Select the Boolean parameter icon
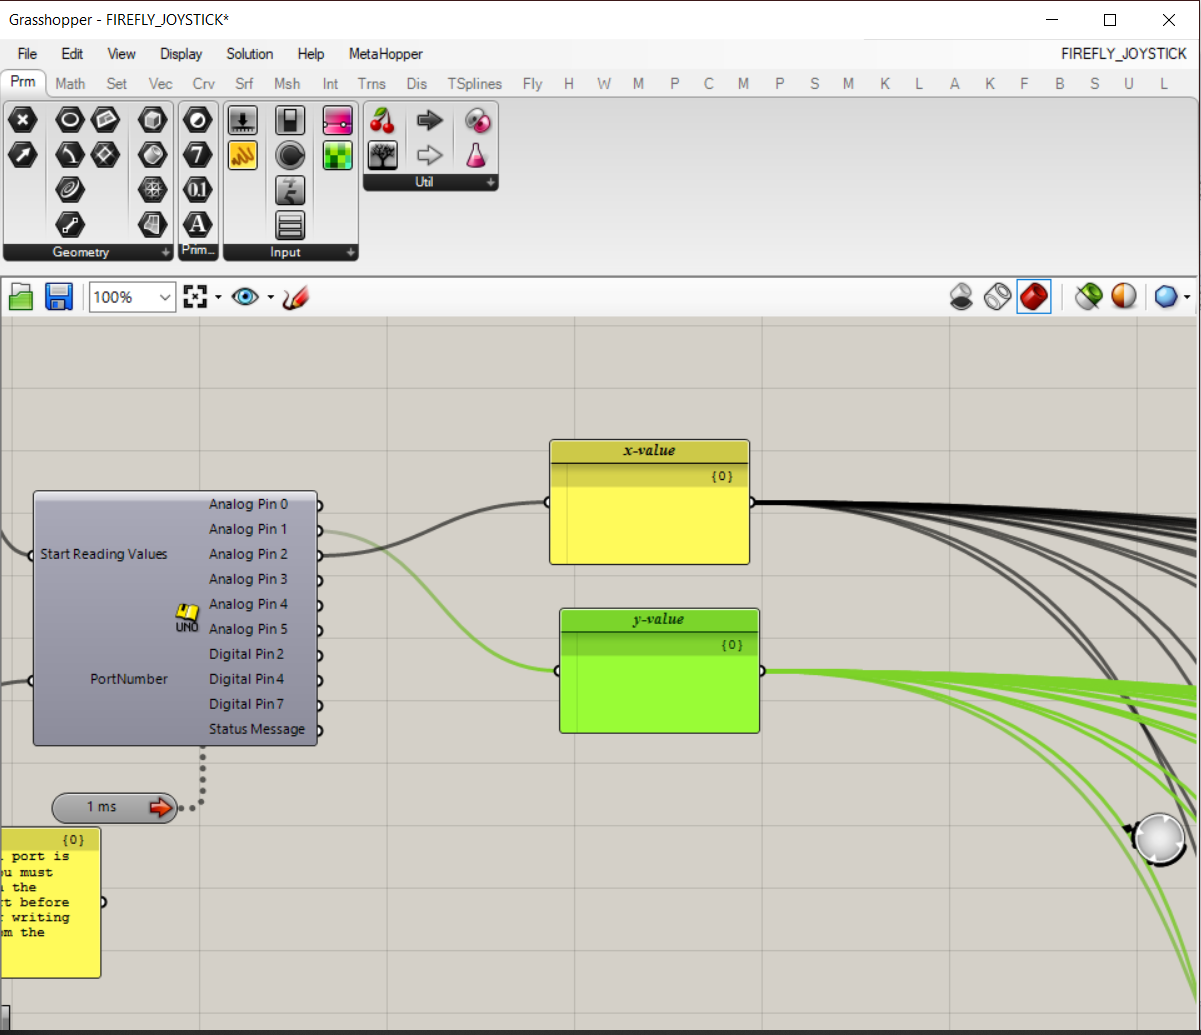The image size is (1201, 1035). 198,121
